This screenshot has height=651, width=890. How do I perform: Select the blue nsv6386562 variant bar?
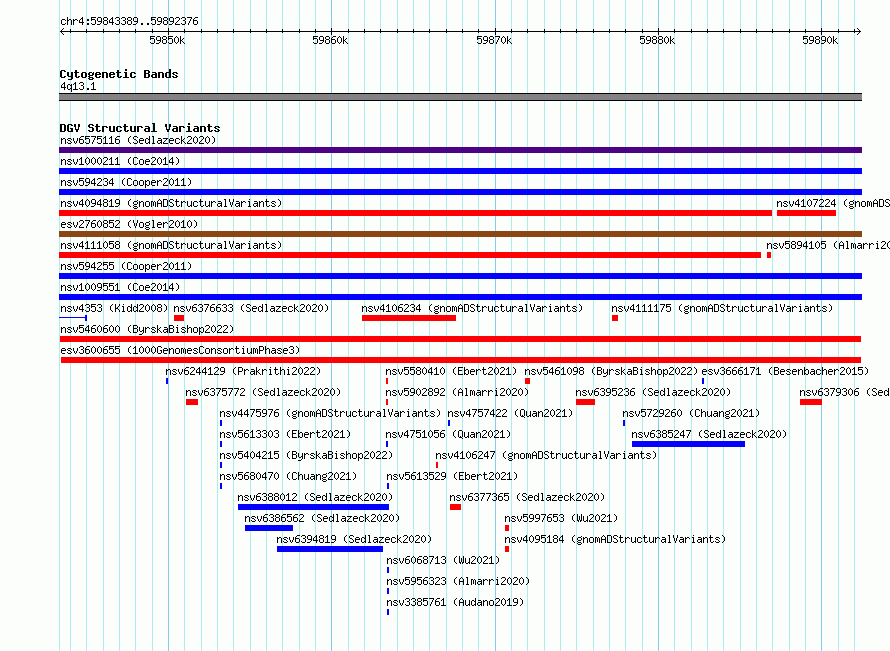point(269,528)
